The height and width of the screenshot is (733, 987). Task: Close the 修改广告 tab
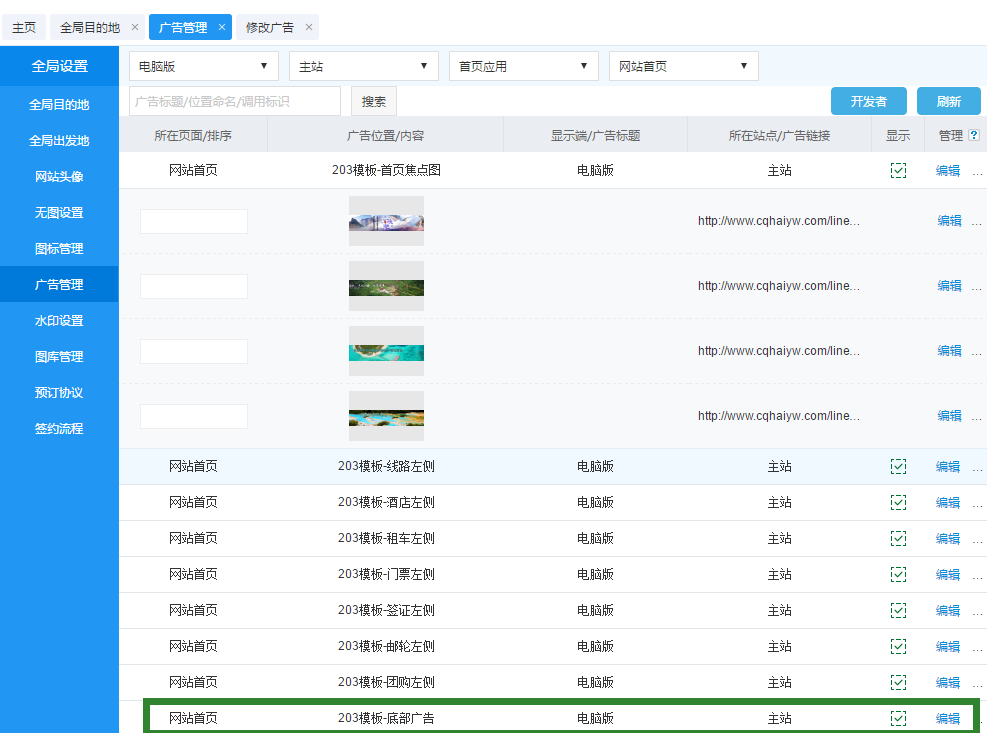tap(309, 27)
